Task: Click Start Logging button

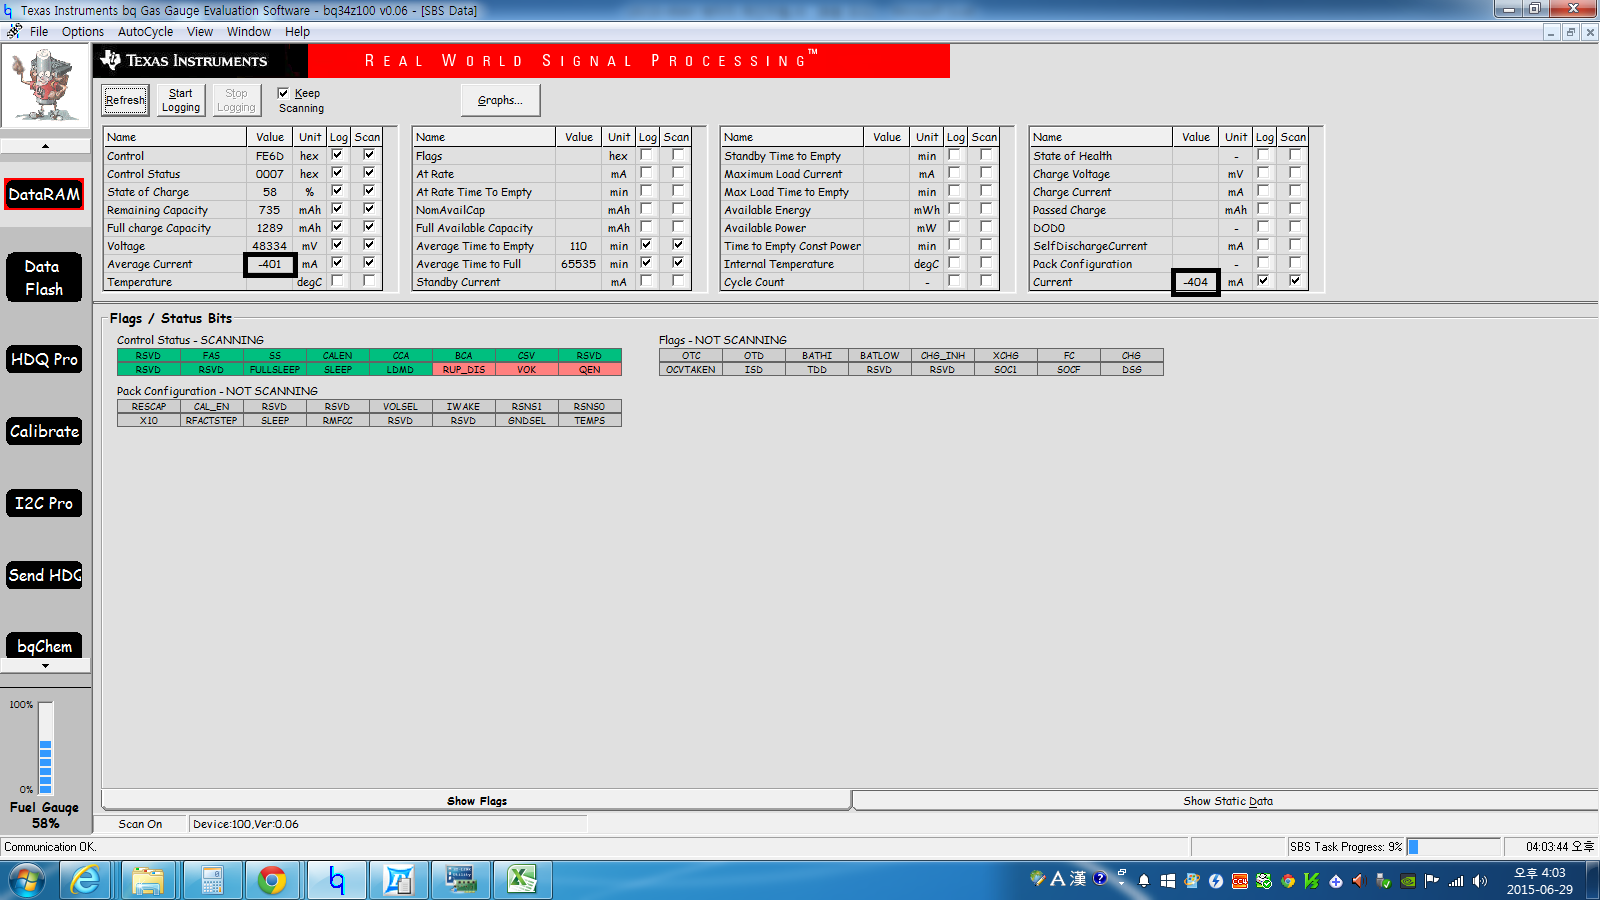Action: coord(181,100)
